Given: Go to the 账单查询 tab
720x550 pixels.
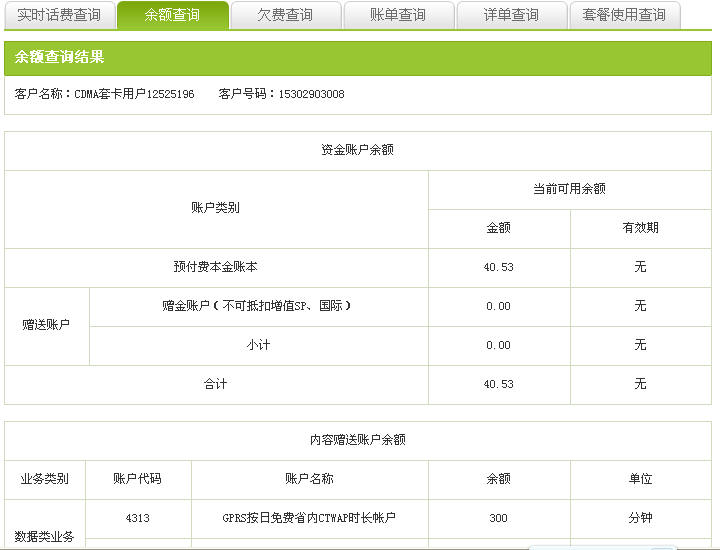Looking at the screenshot, I should [x=398, y=15].
